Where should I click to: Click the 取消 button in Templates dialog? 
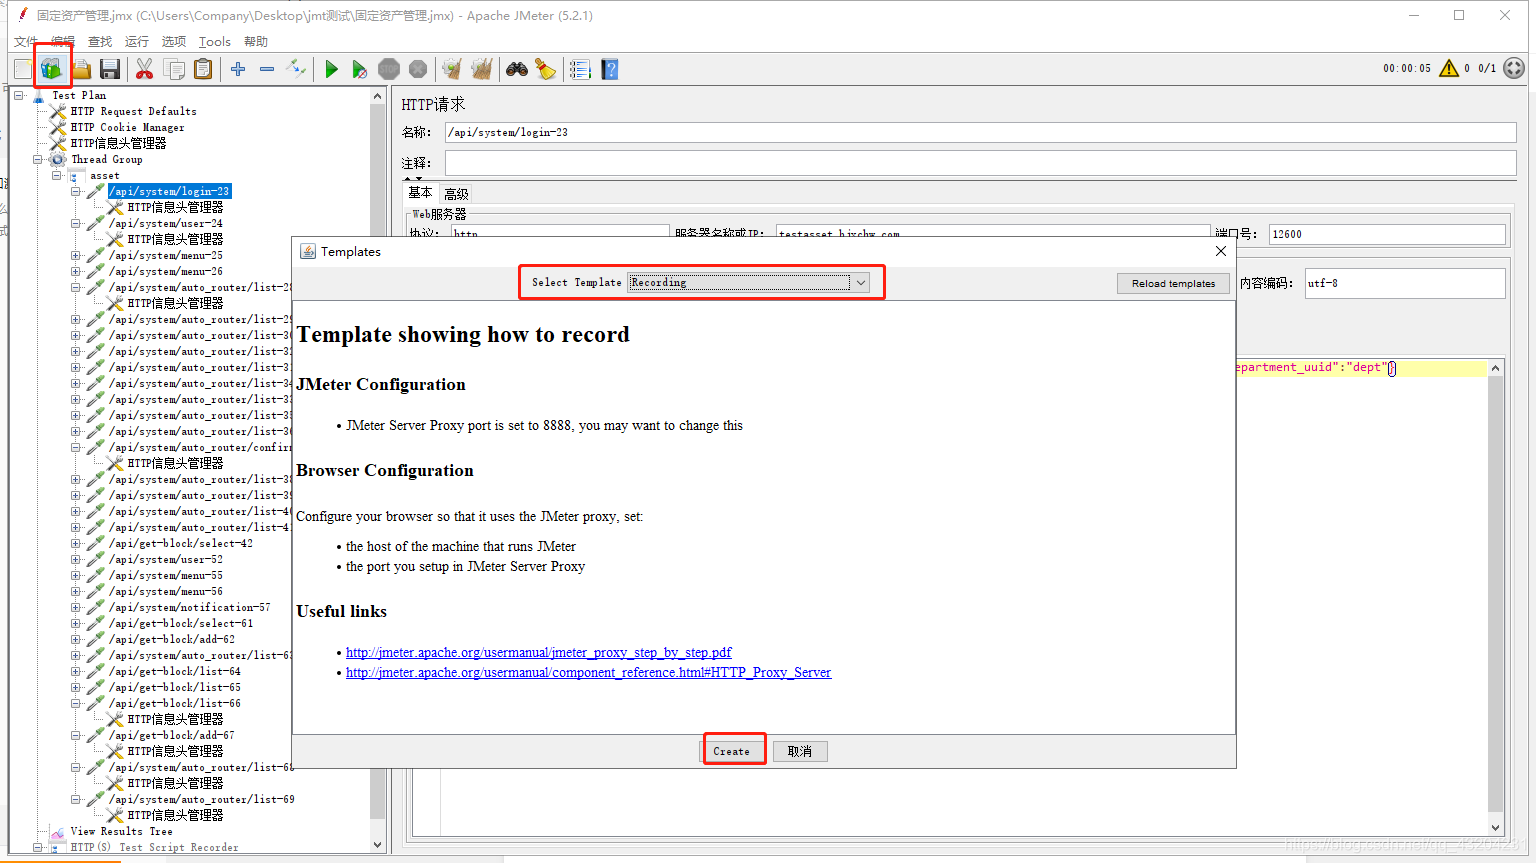click(x=800, y=751)
